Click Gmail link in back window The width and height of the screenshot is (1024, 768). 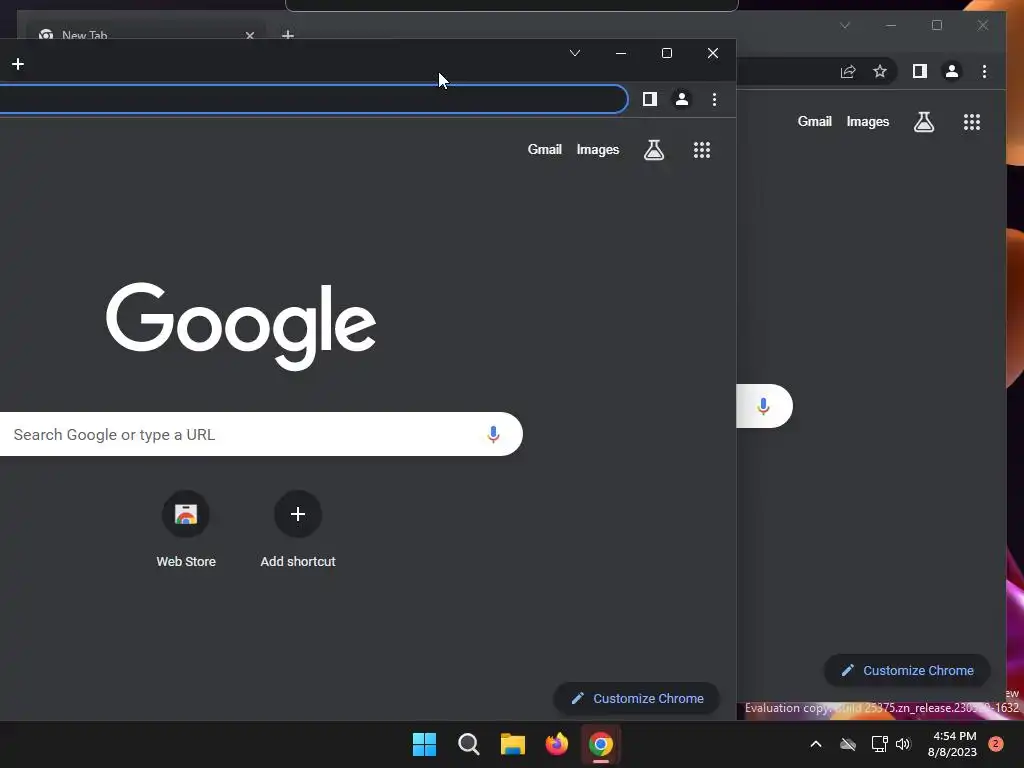(x=814, y=121)
